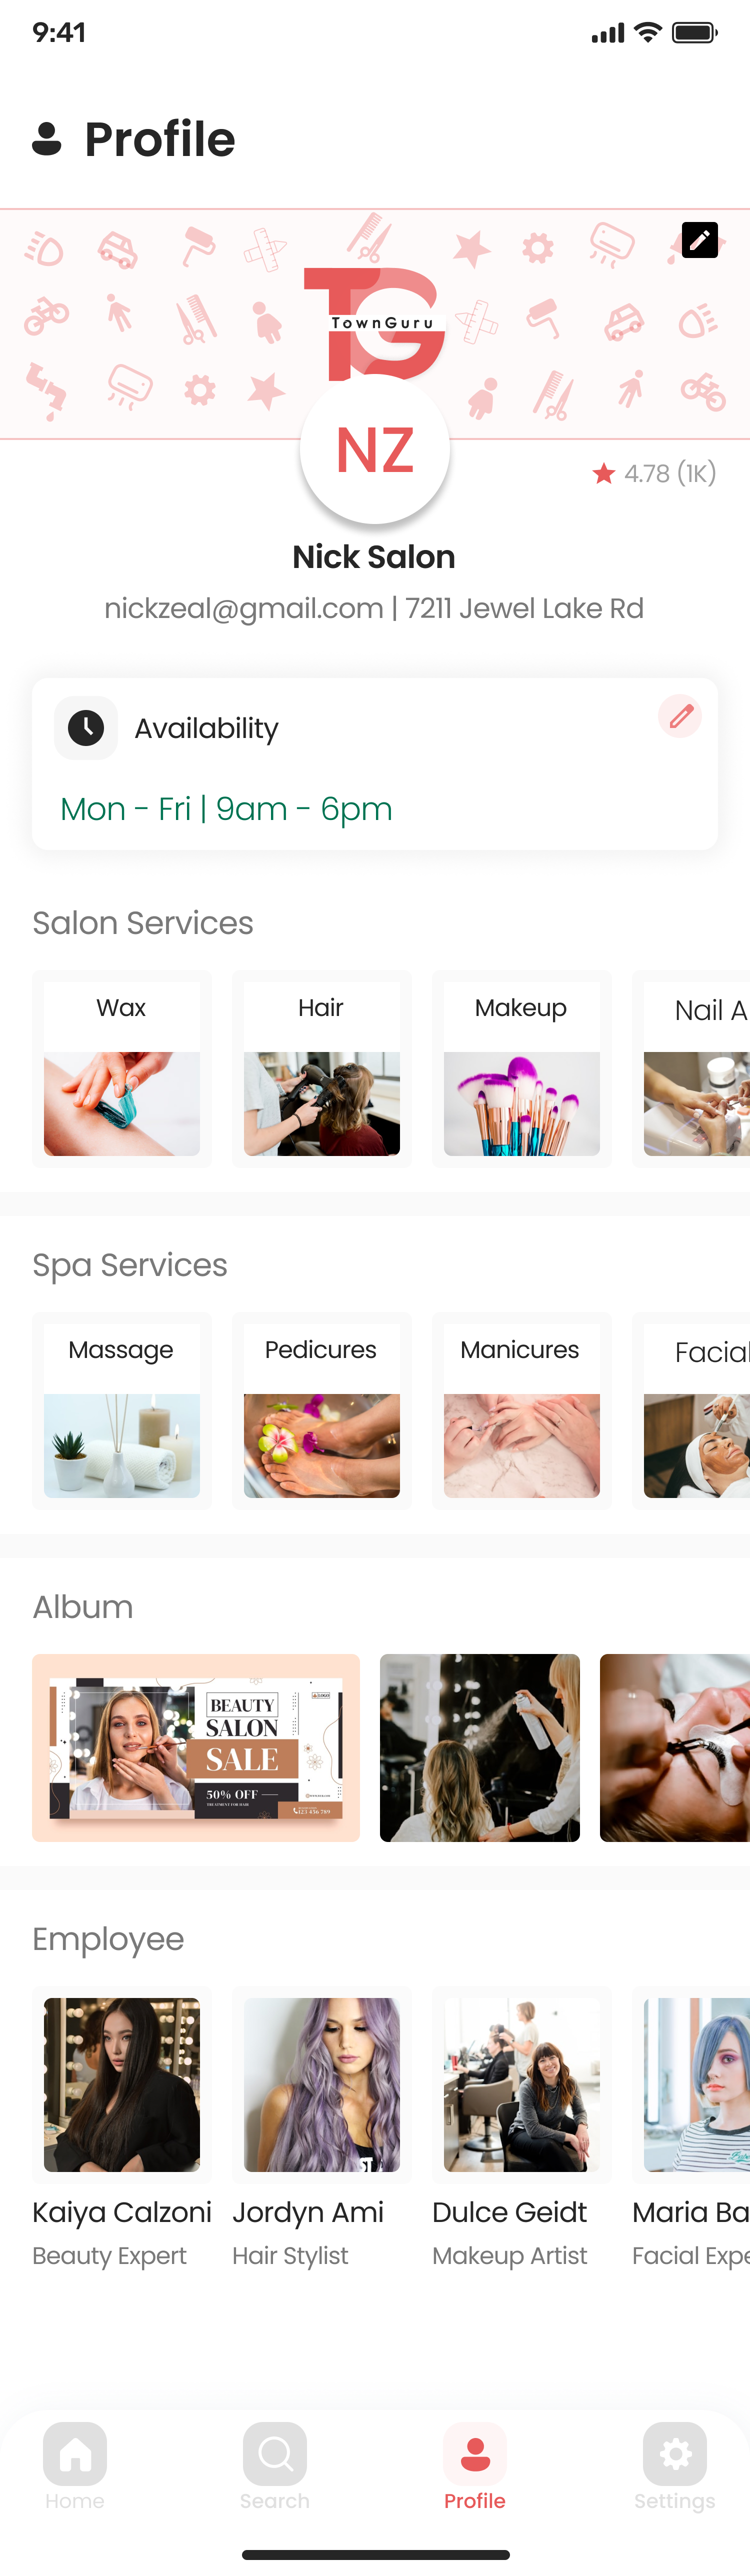Click the Mon - Fri | 9am - 6pm text
The width and height of the screenshot is (750, 2576).
pos(226,808)
